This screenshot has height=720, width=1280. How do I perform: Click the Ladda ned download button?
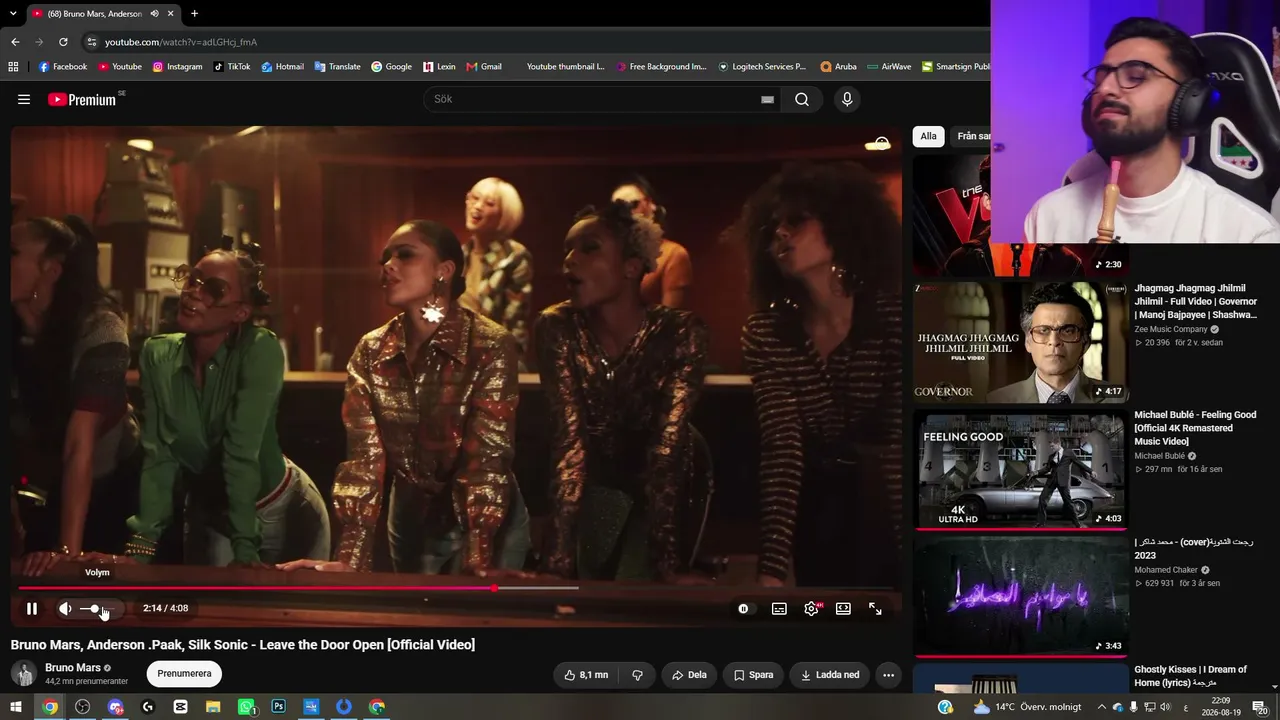pos(830,675)
